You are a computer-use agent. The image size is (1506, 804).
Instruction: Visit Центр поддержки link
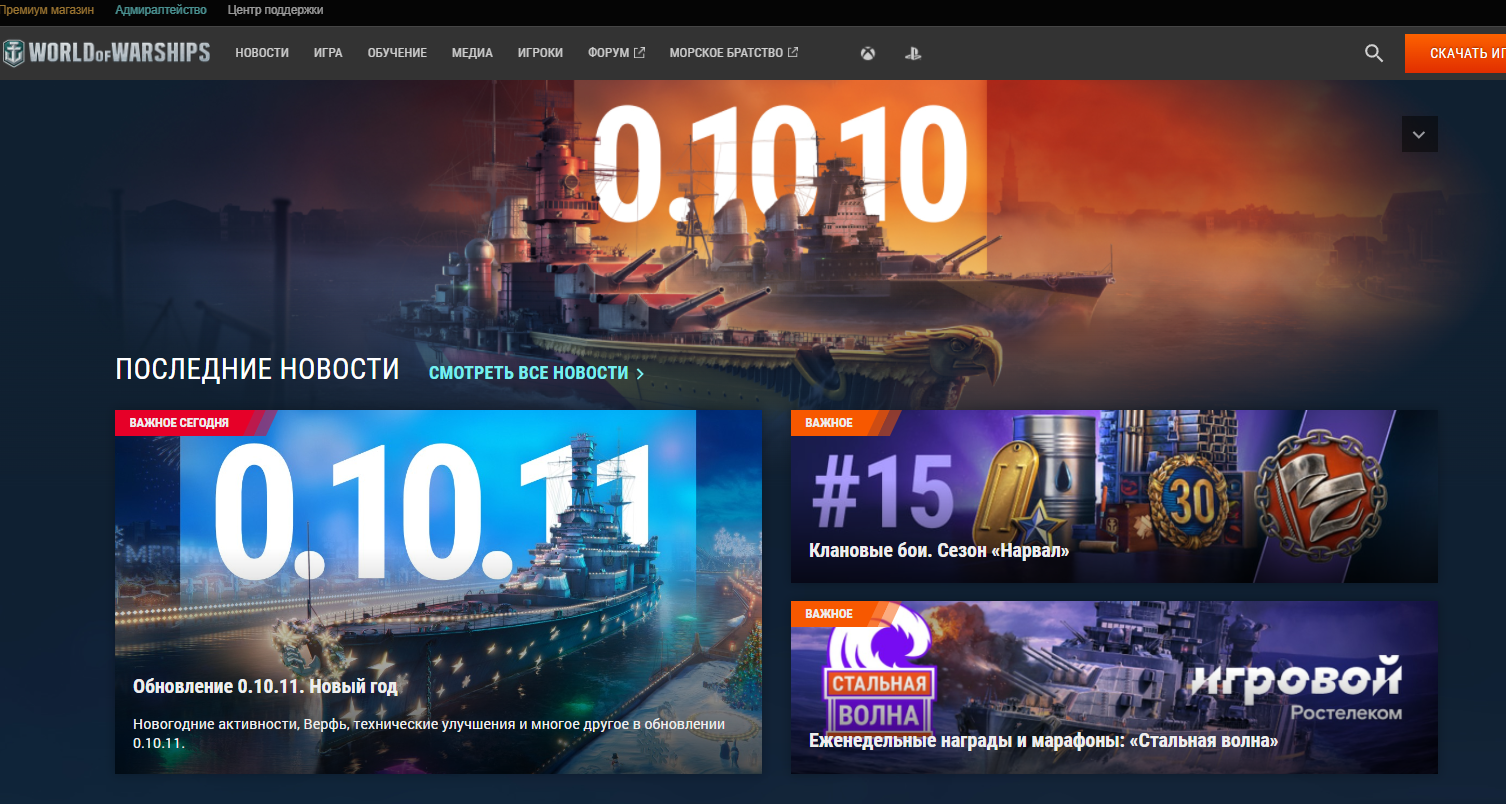[275, 10]
